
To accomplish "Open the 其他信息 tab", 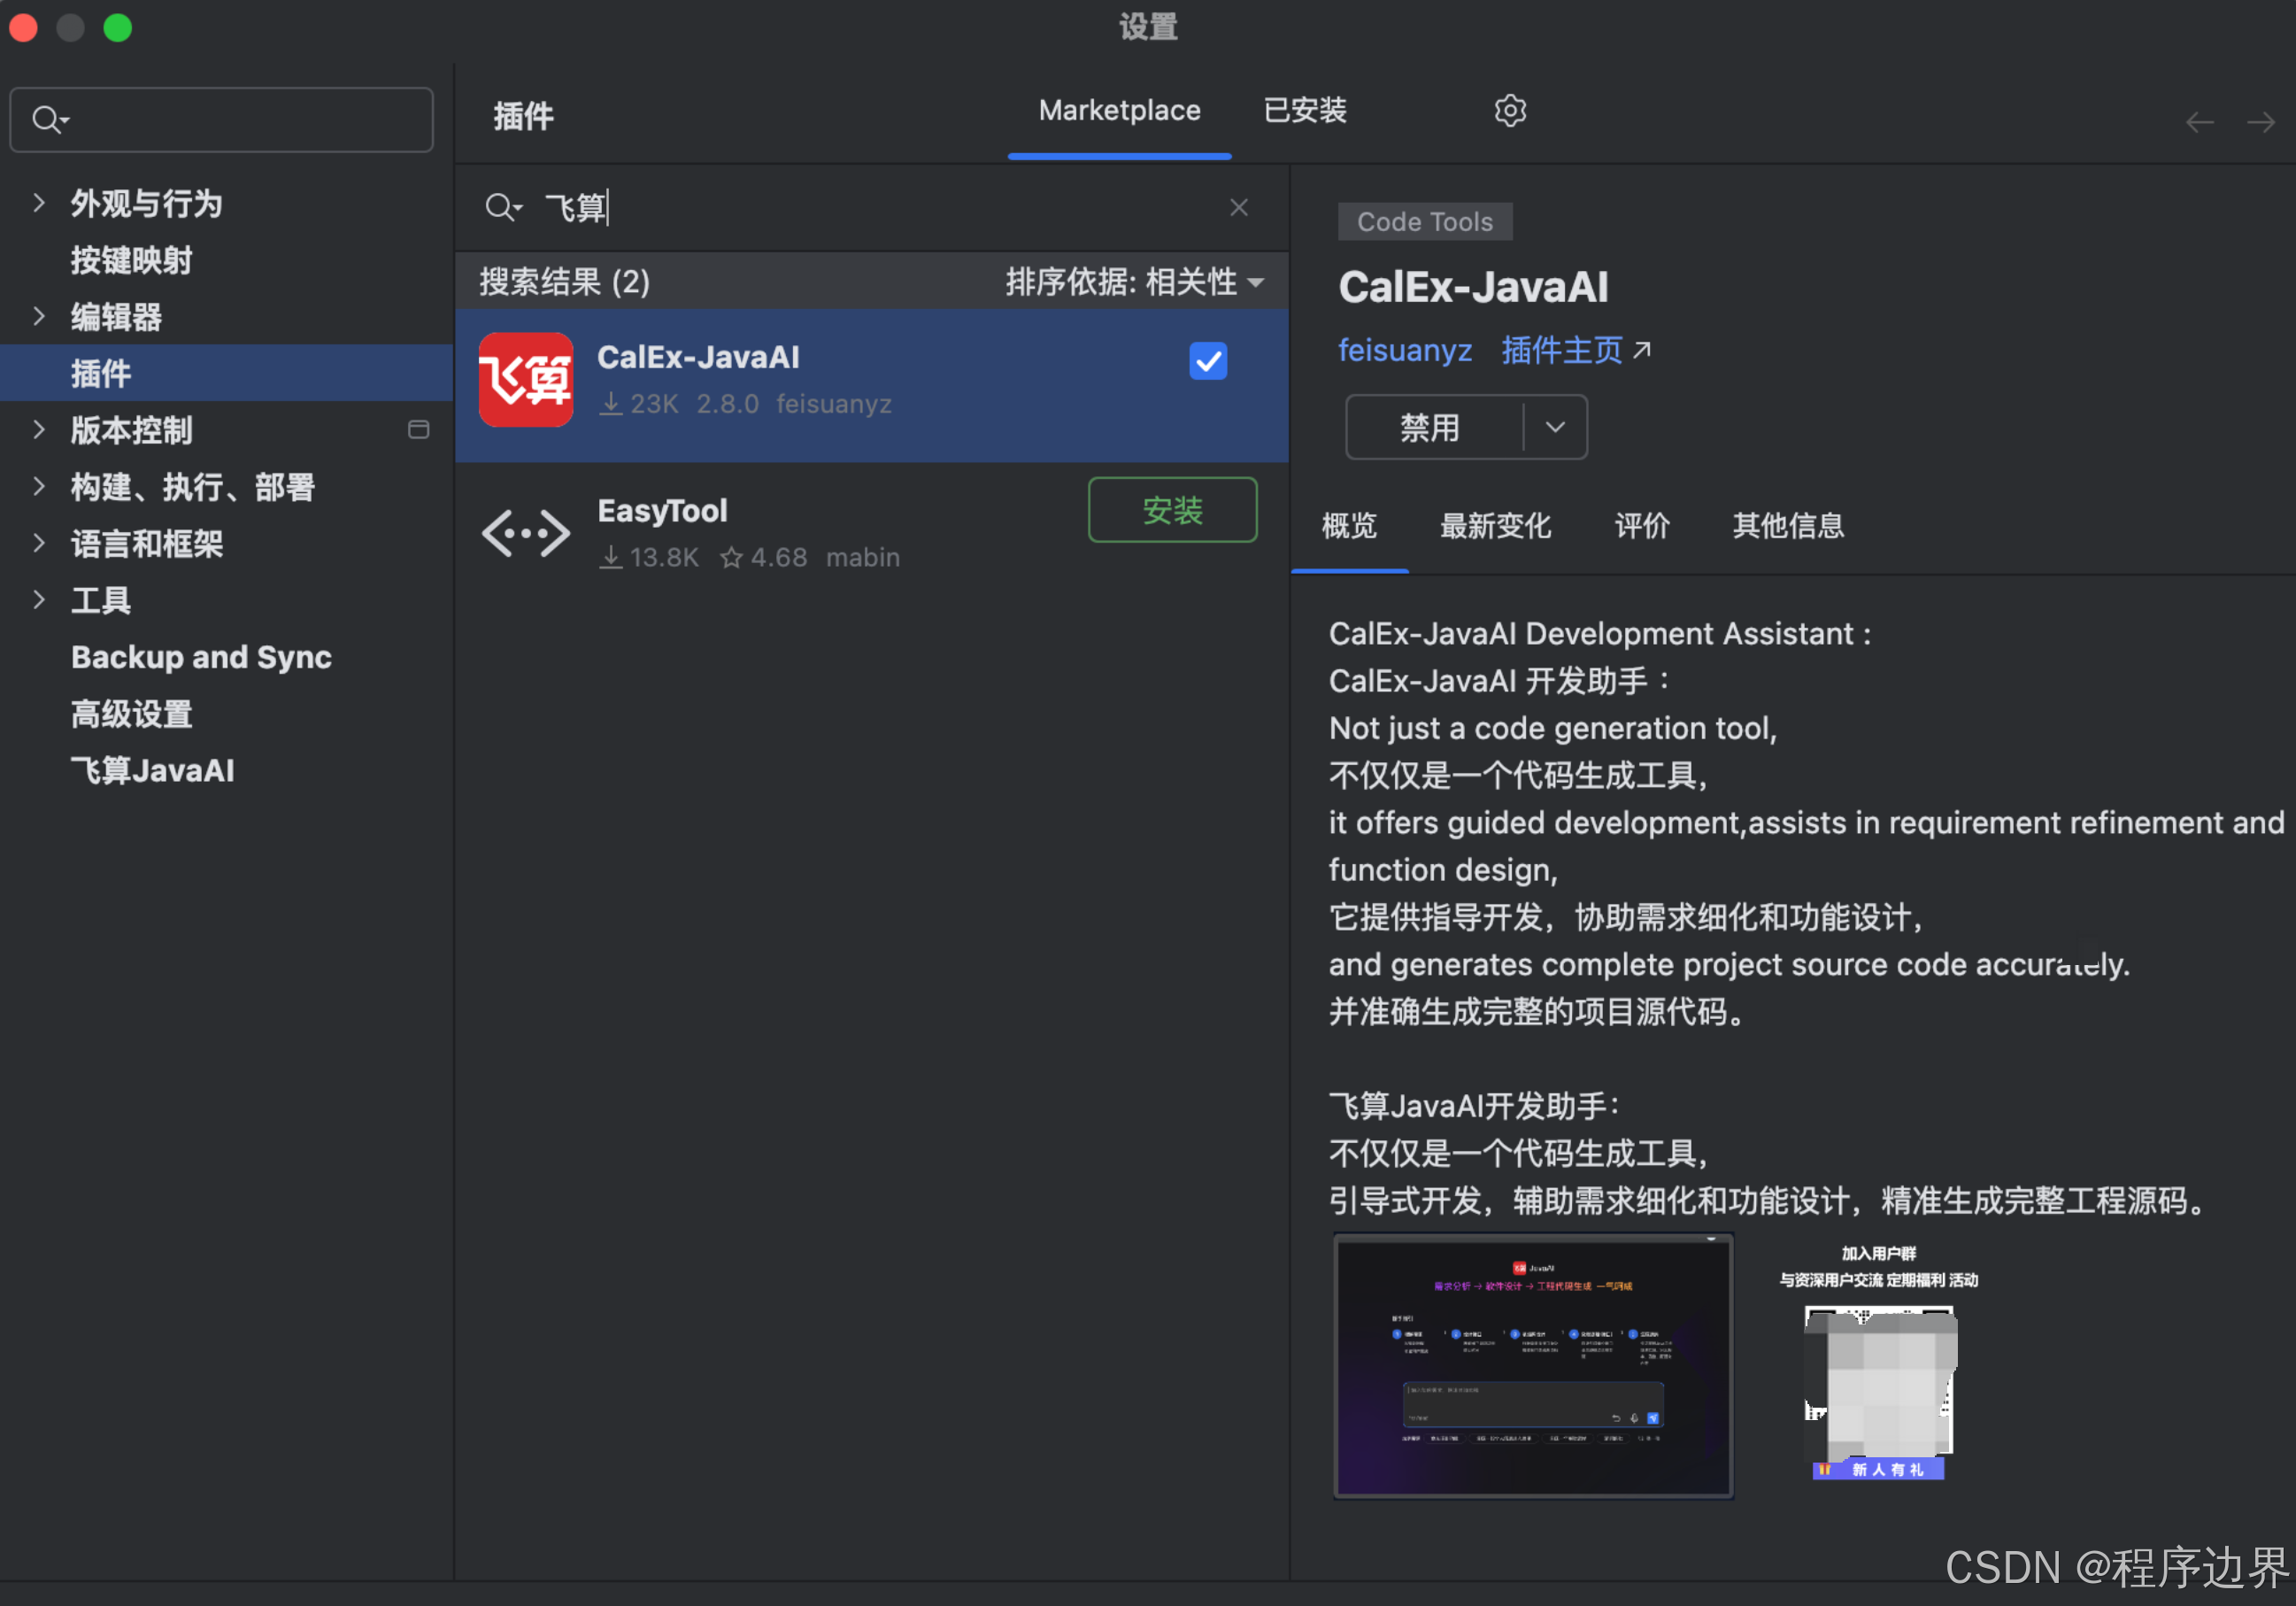I will click(x=1788, y=525).
